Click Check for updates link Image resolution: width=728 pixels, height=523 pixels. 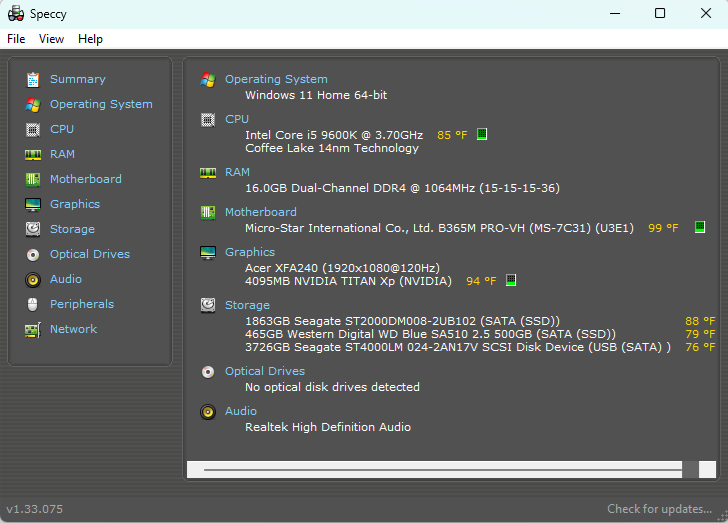click(659, 509)
